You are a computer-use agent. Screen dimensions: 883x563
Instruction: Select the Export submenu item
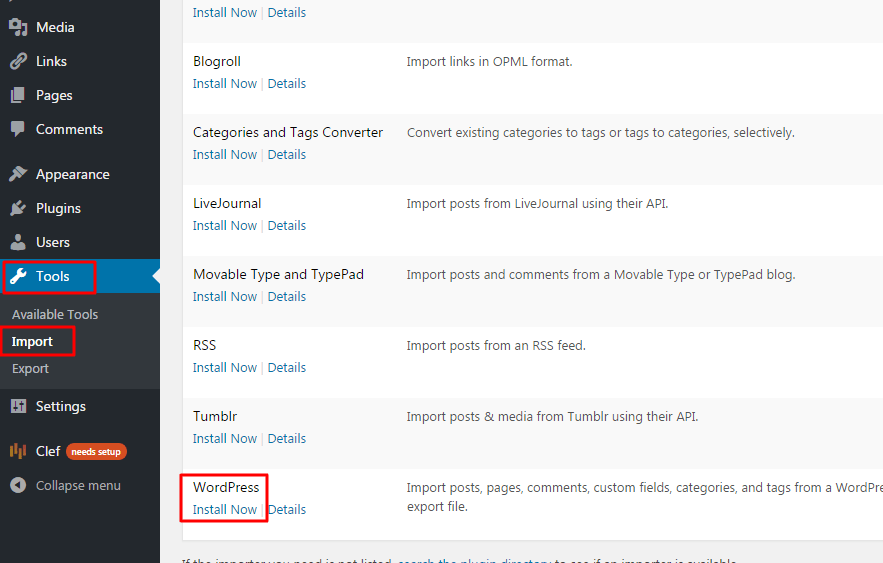tap(30, 368)
